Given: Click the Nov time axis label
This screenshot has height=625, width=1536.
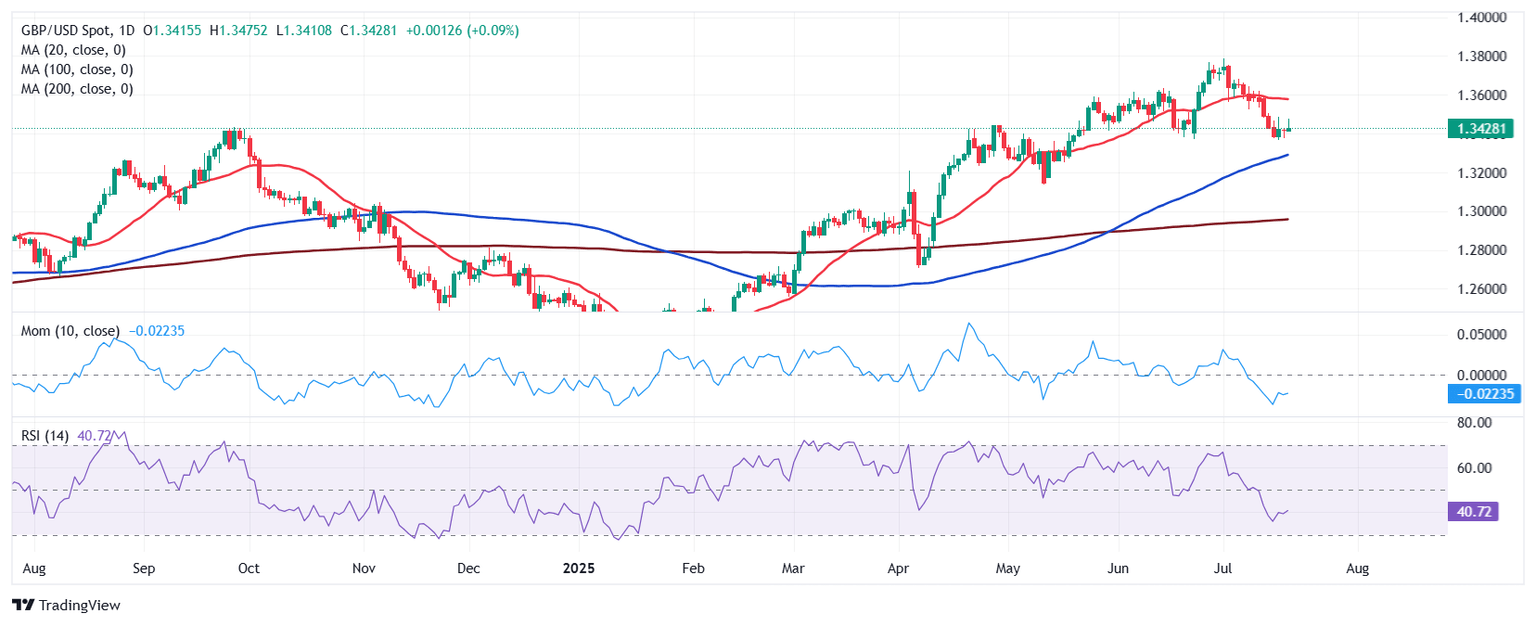Looking at the screenshot, I should coord(364,569).
